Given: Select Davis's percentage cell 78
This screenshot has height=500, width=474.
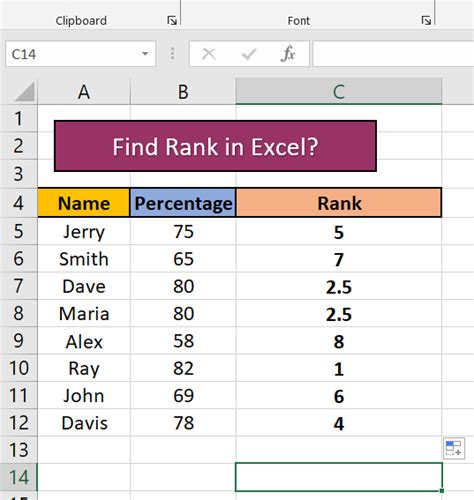Looking at the screenshot, I should click(x=183, y=423).
